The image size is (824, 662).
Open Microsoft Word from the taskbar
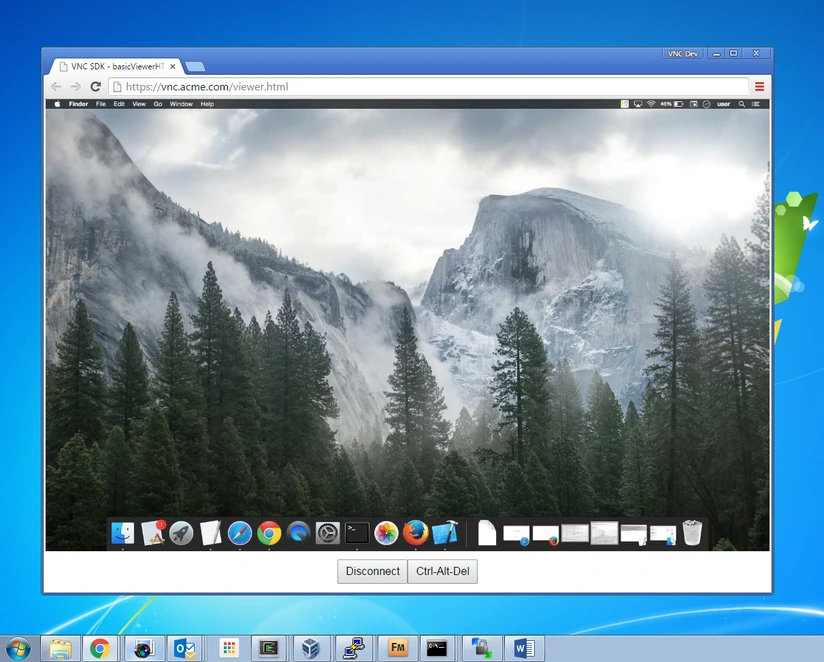pyautogui.click(x=524, y=649)
